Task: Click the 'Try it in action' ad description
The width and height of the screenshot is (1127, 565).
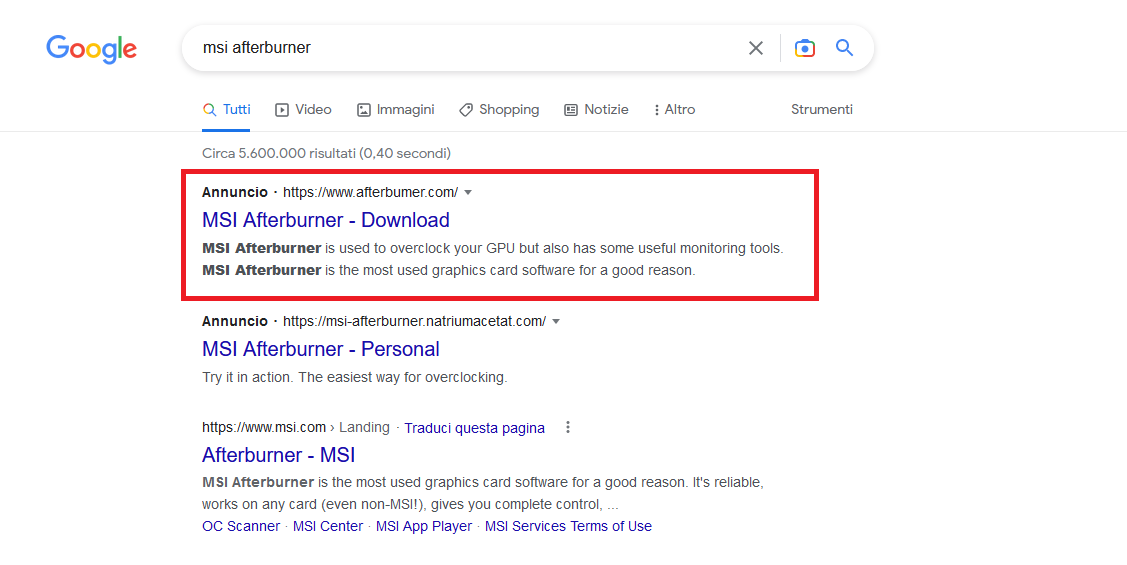Action: [x=354, y=377]
